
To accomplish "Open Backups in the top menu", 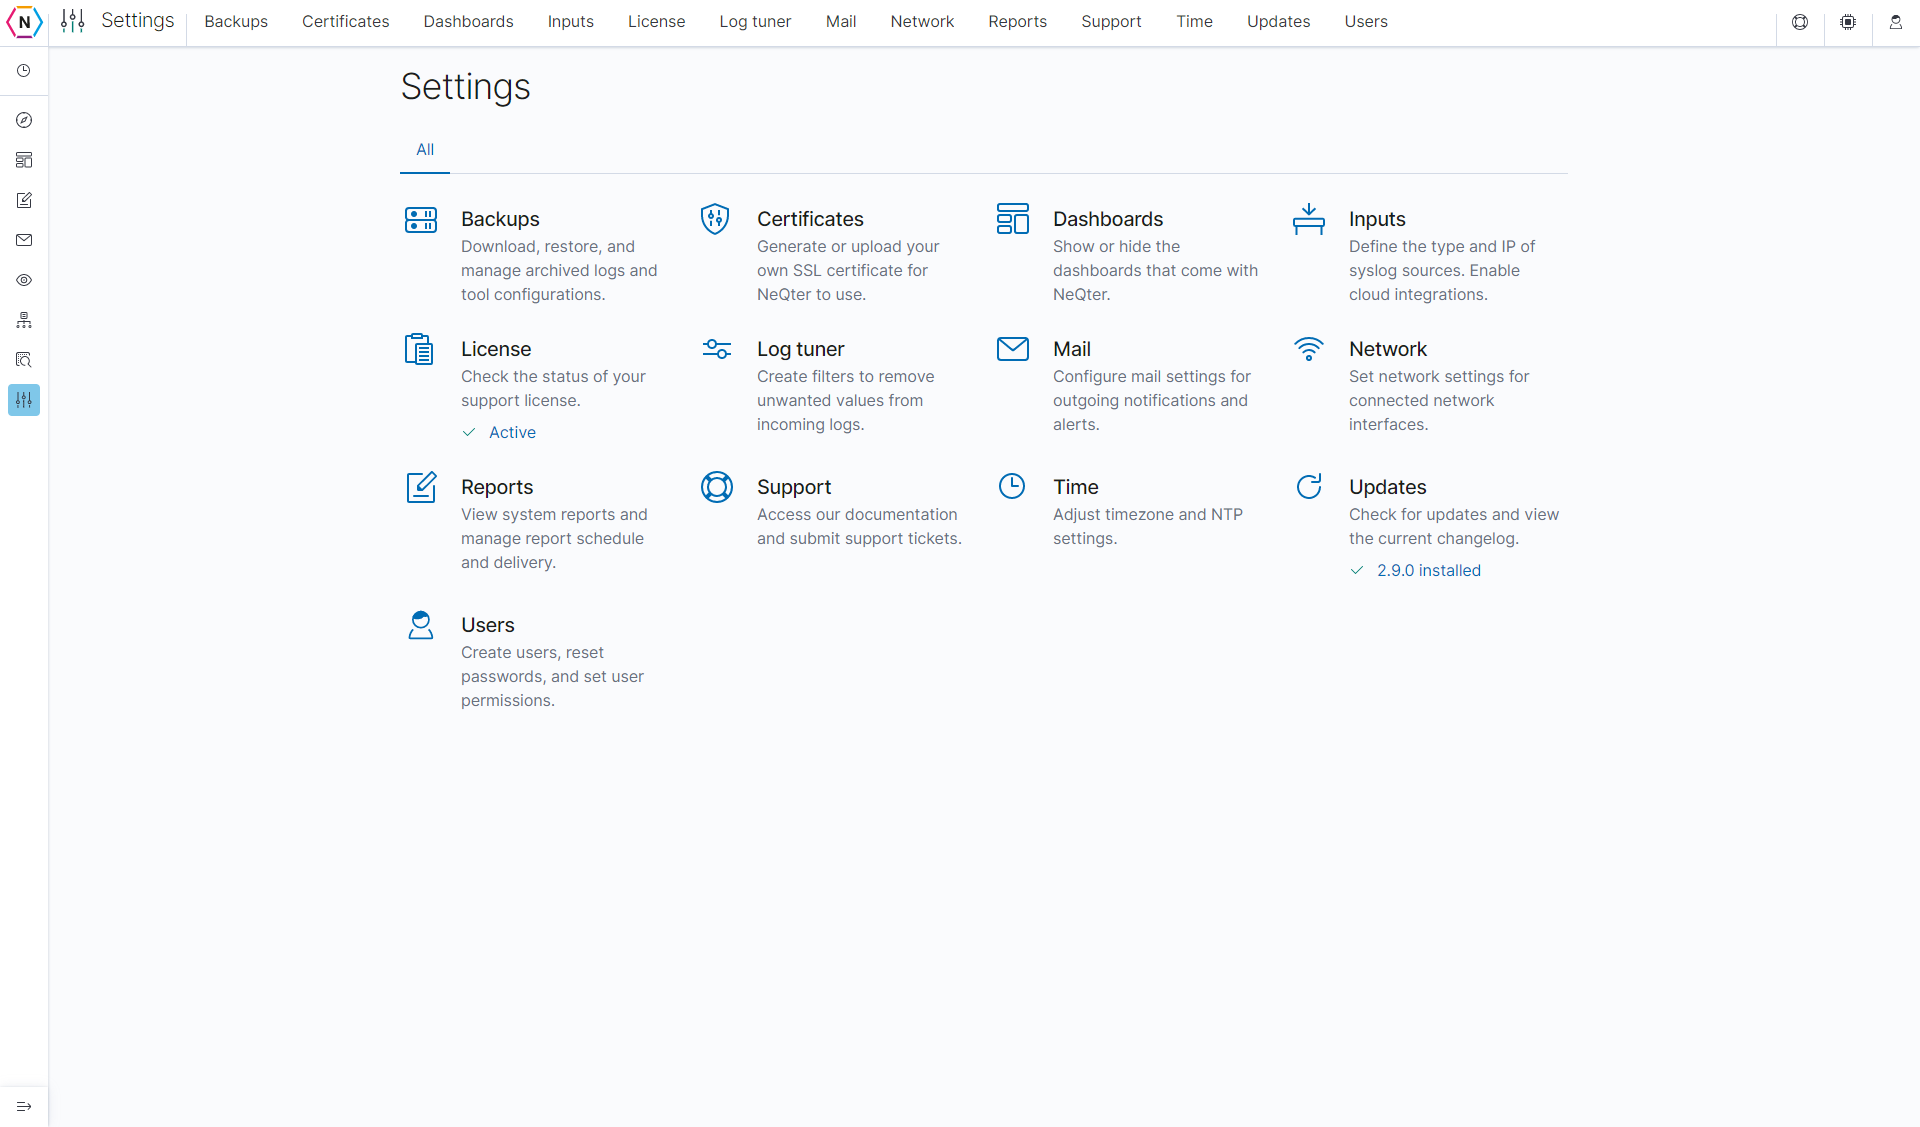I will [236, 22].
